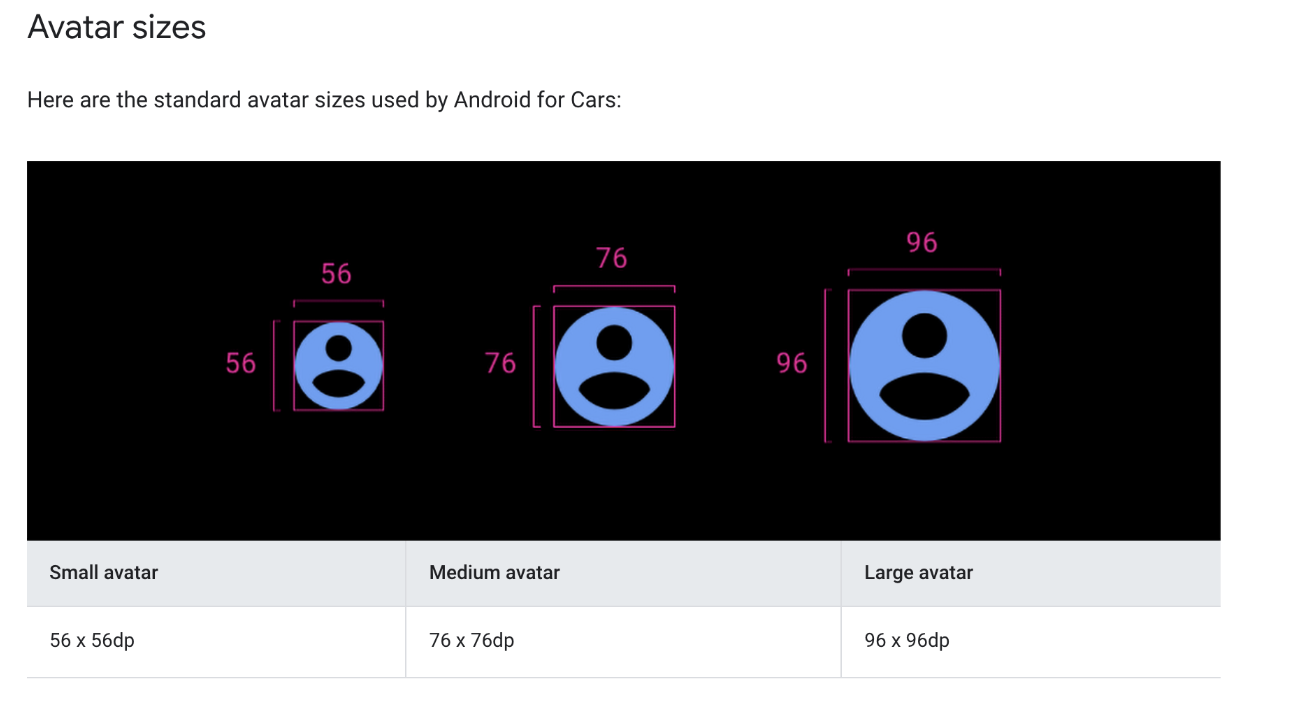Click the shoulders shape in the medium avatar
Viewport: 1292px width, 716px height.
614,392
